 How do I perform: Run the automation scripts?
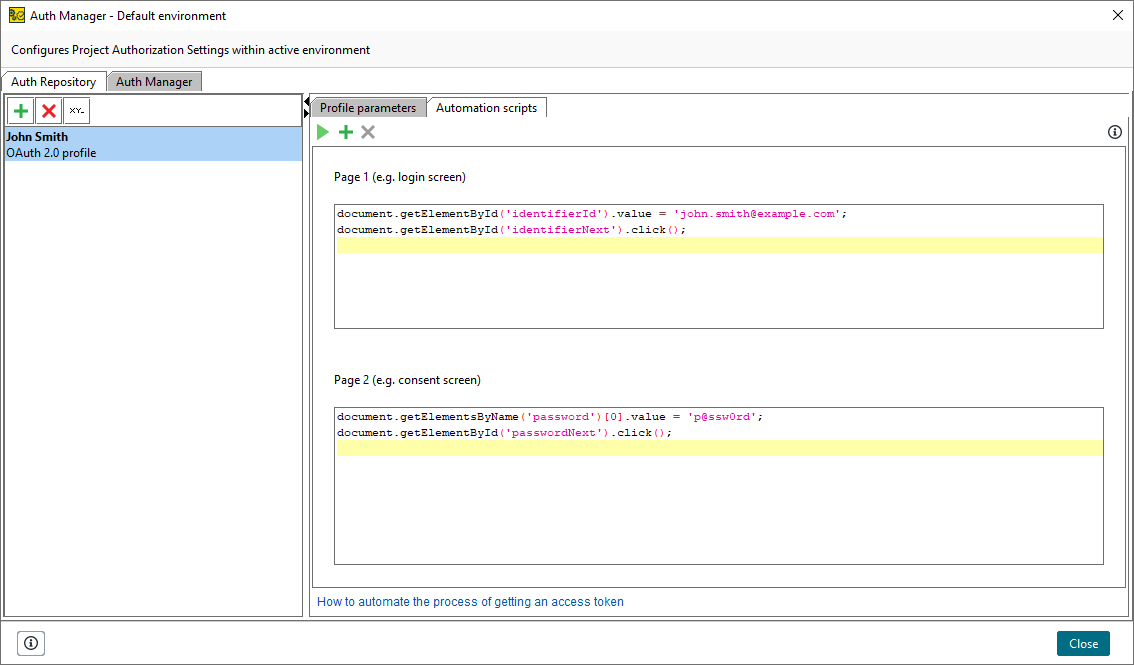tap(322, 131)
